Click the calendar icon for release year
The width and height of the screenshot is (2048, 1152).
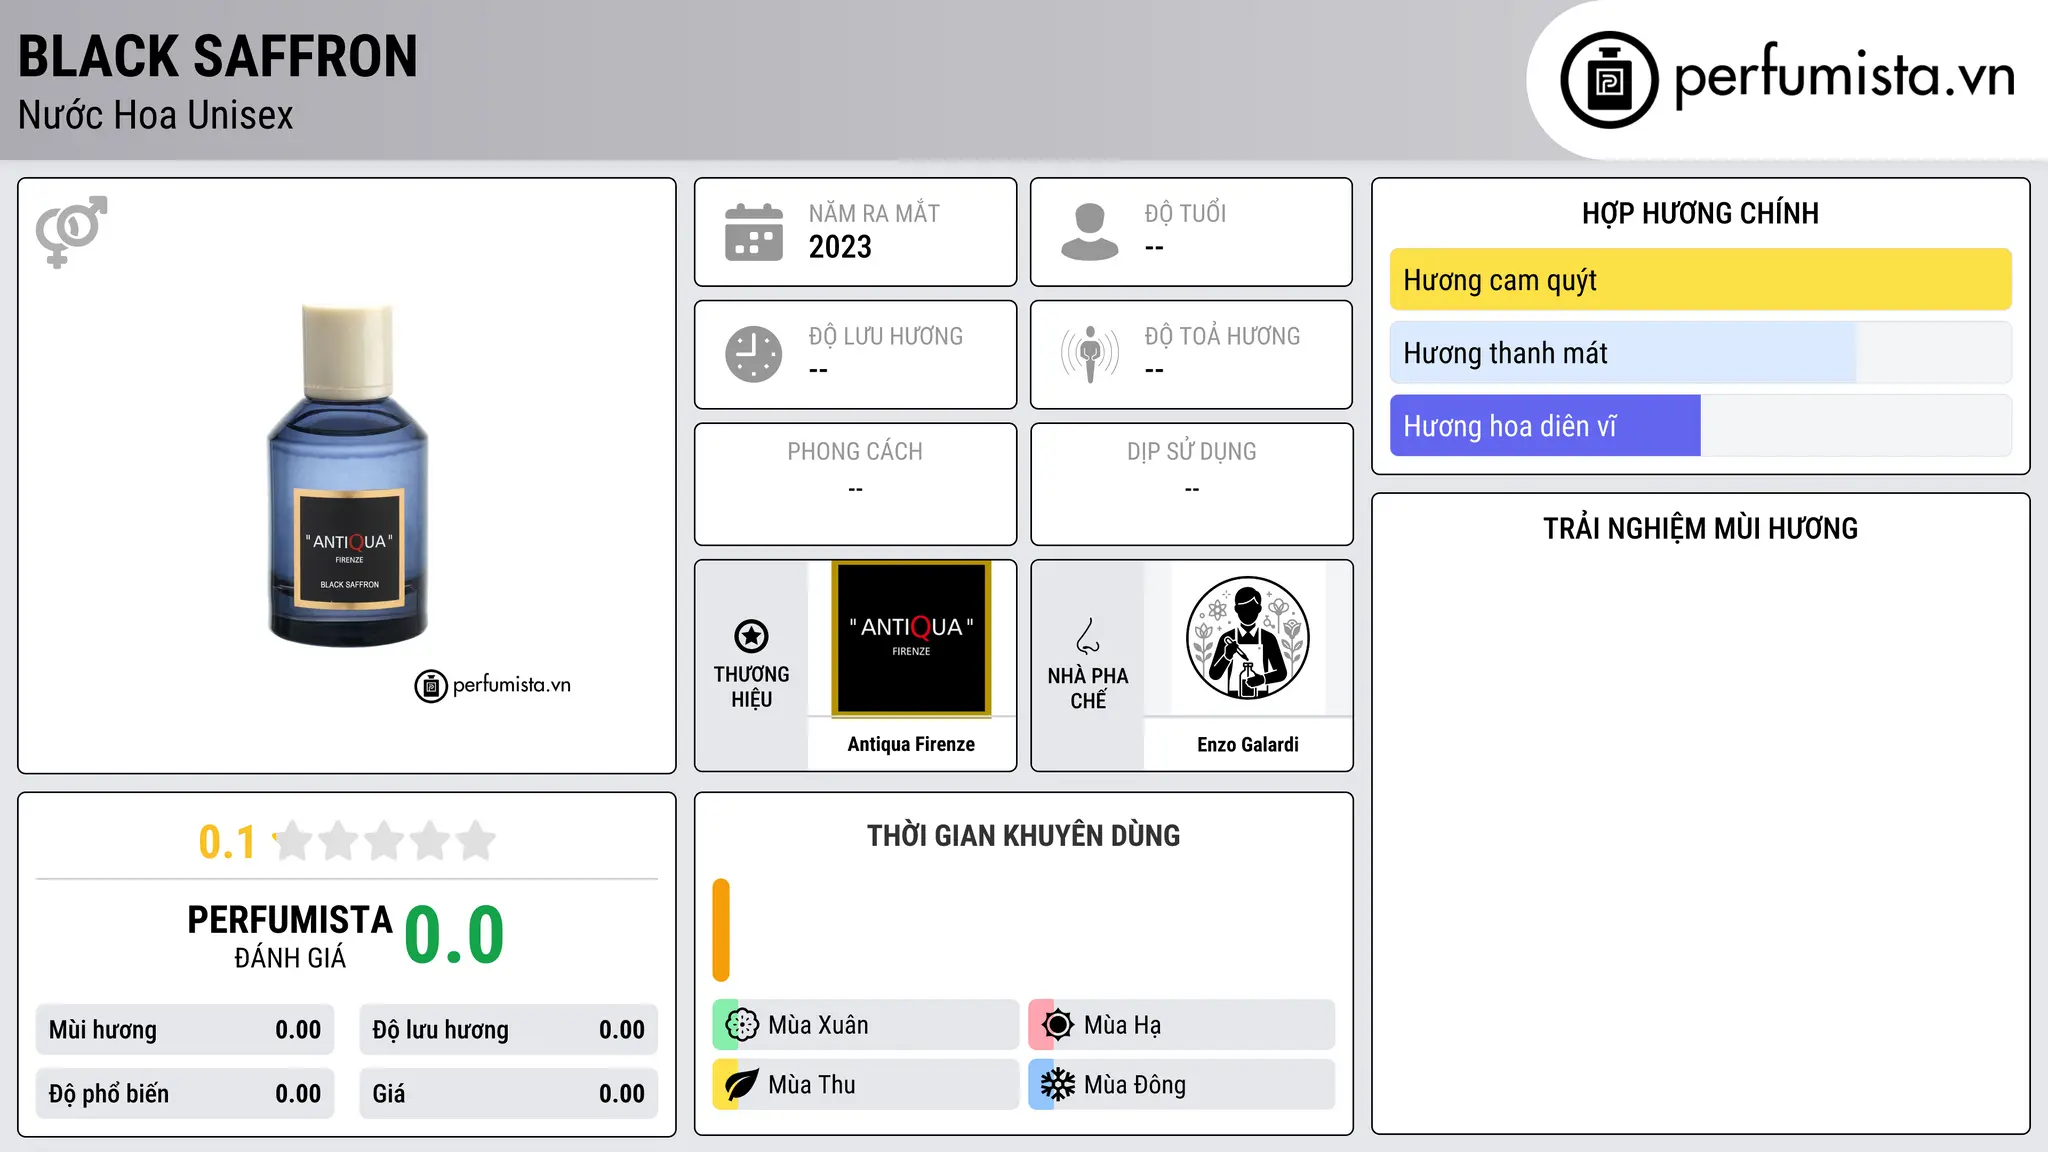[x=754, y=232]
